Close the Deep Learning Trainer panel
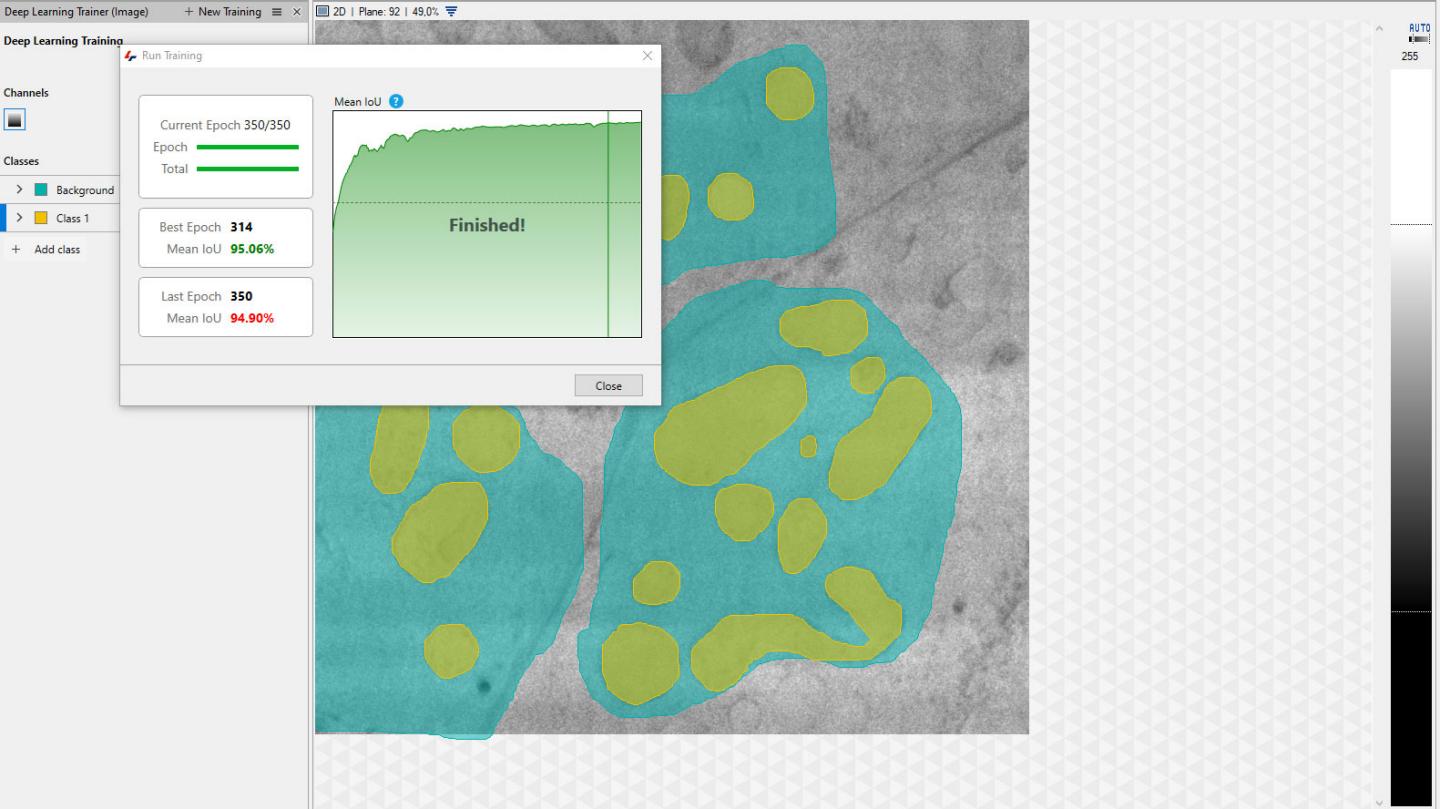Screen dimensions: 1440x809 pyautogui.click(x=296, y=12)
